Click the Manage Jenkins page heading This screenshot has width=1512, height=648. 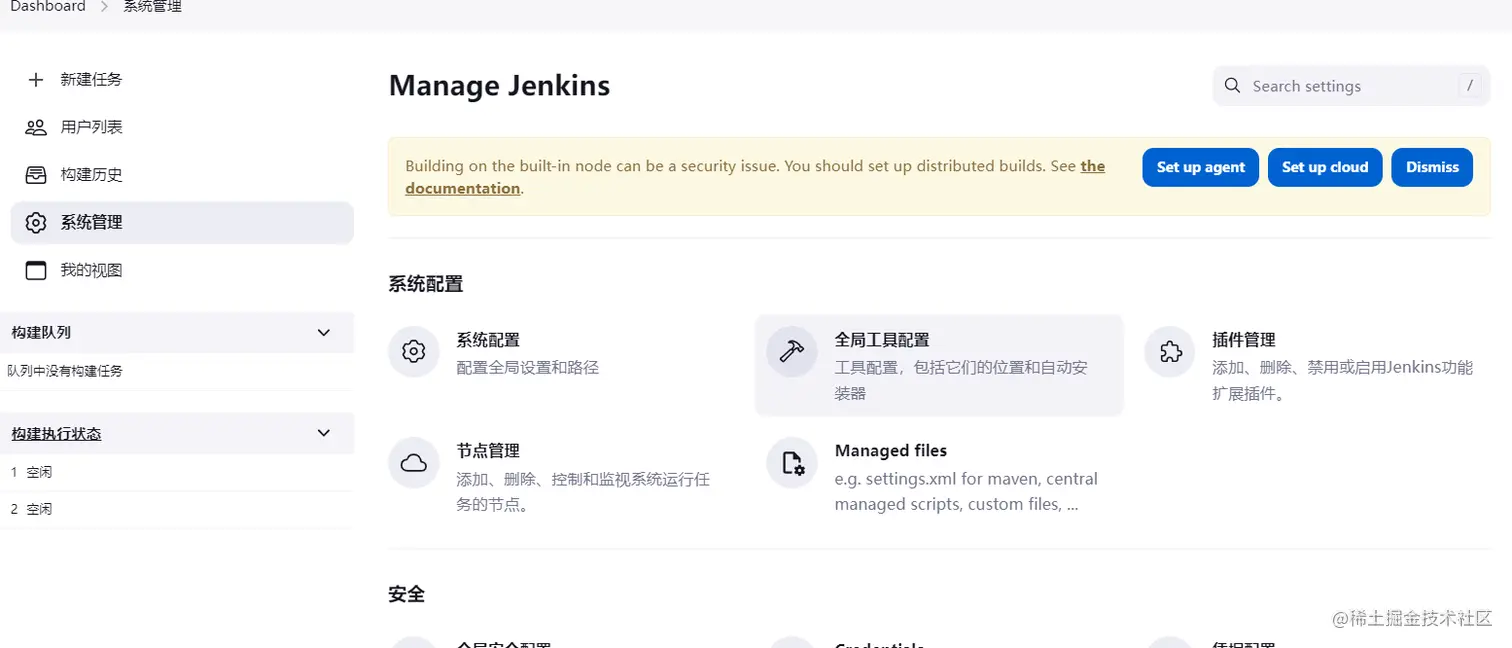pyautogui.click(x=499, y=86)
